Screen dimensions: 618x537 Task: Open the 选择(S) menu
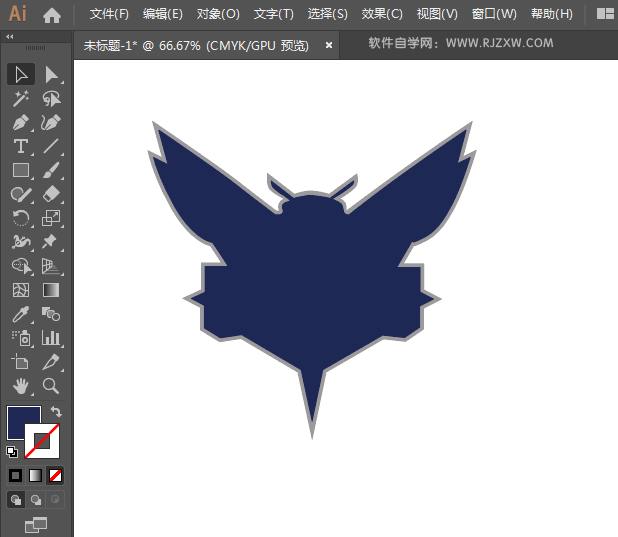click(x=328, y=14)
